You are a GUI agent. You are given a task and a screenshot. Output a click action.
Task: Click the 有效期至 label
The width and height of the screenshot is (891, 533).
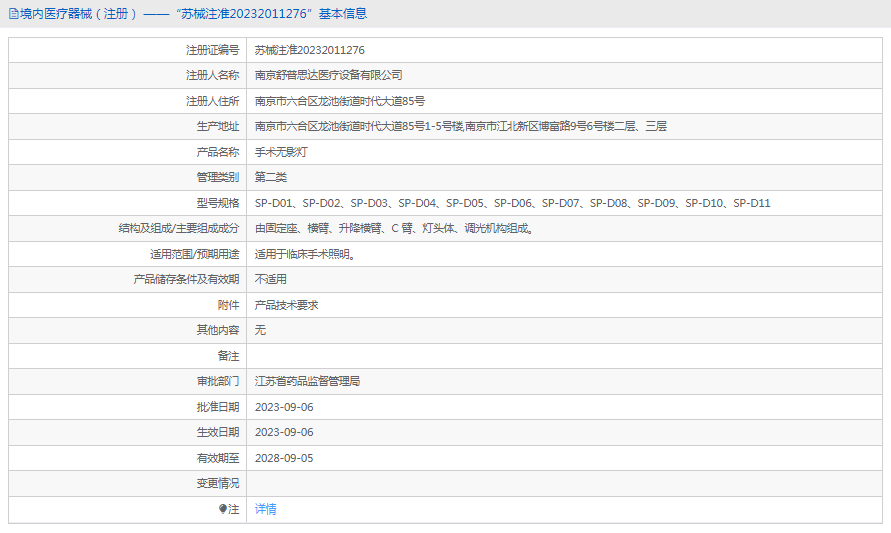[x=218, y=458]
